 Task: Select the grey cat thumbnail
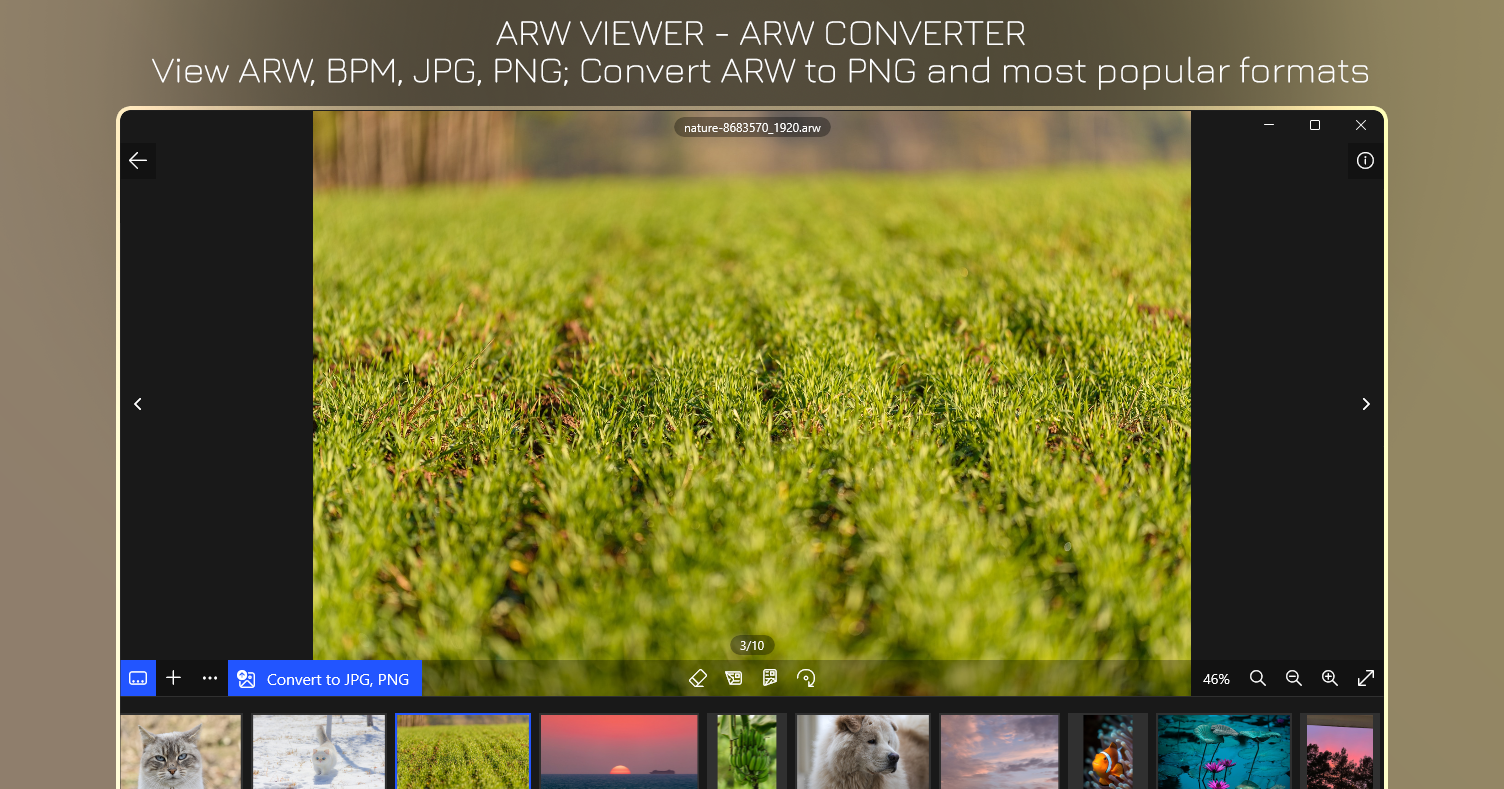[x=181, y=752]
